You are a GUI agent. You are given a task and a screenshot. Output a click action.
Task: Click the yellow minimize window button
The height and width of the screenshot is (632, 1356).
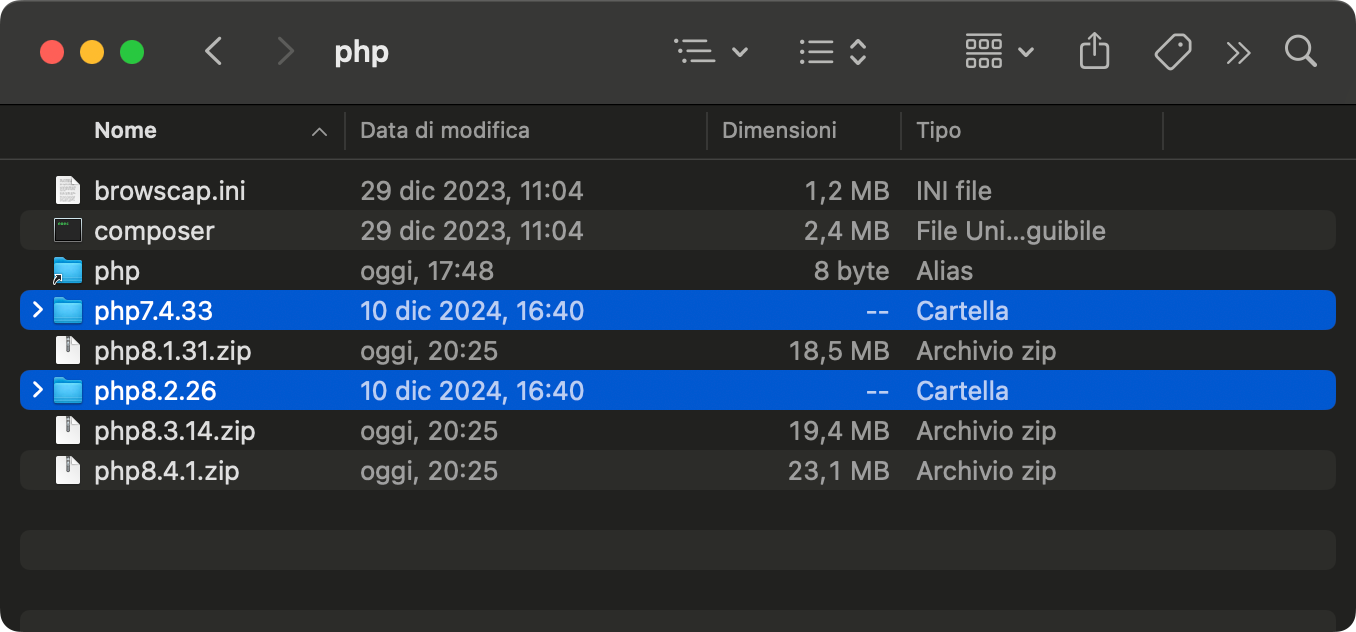tap(91, 52)
